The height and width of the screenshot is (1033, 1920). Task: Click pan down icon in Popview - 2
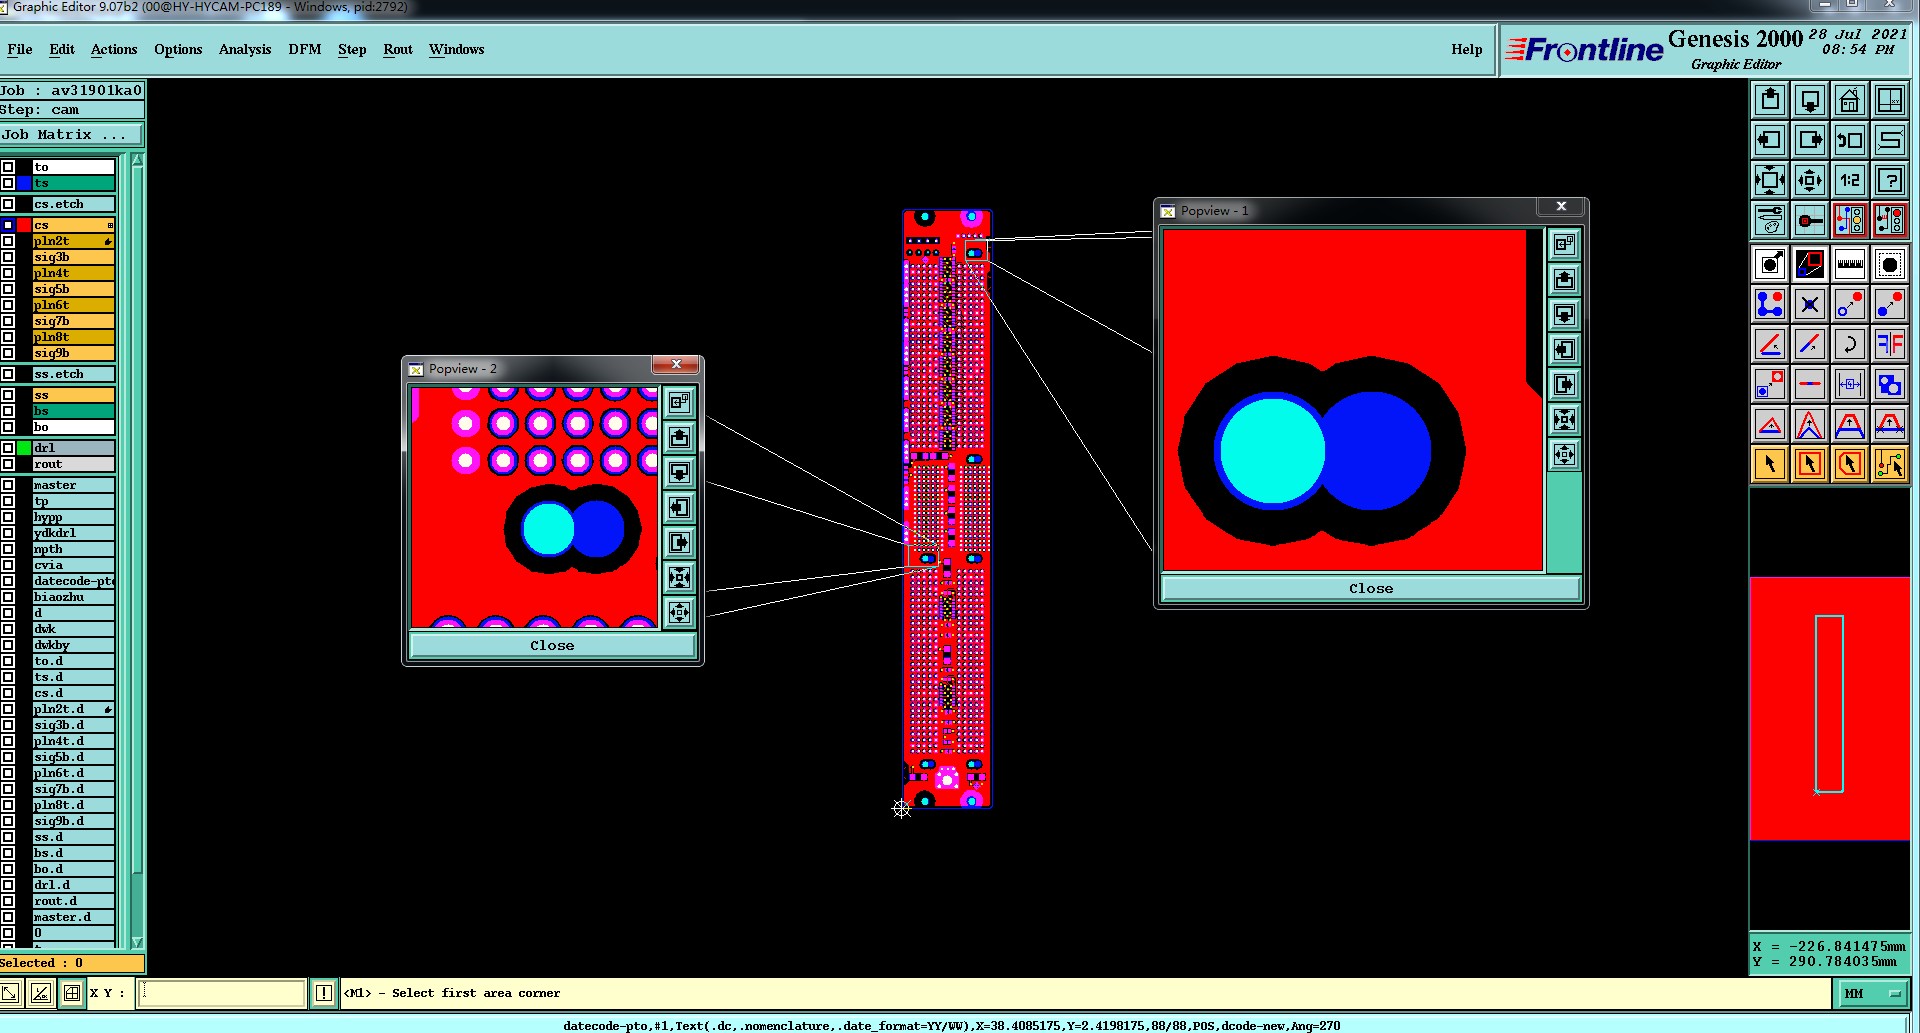tap(680, 472)
